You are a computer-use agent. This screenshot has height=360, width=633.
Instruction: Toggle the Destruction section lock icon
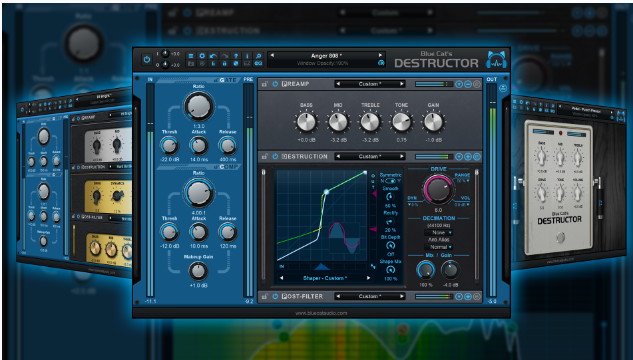264,156
